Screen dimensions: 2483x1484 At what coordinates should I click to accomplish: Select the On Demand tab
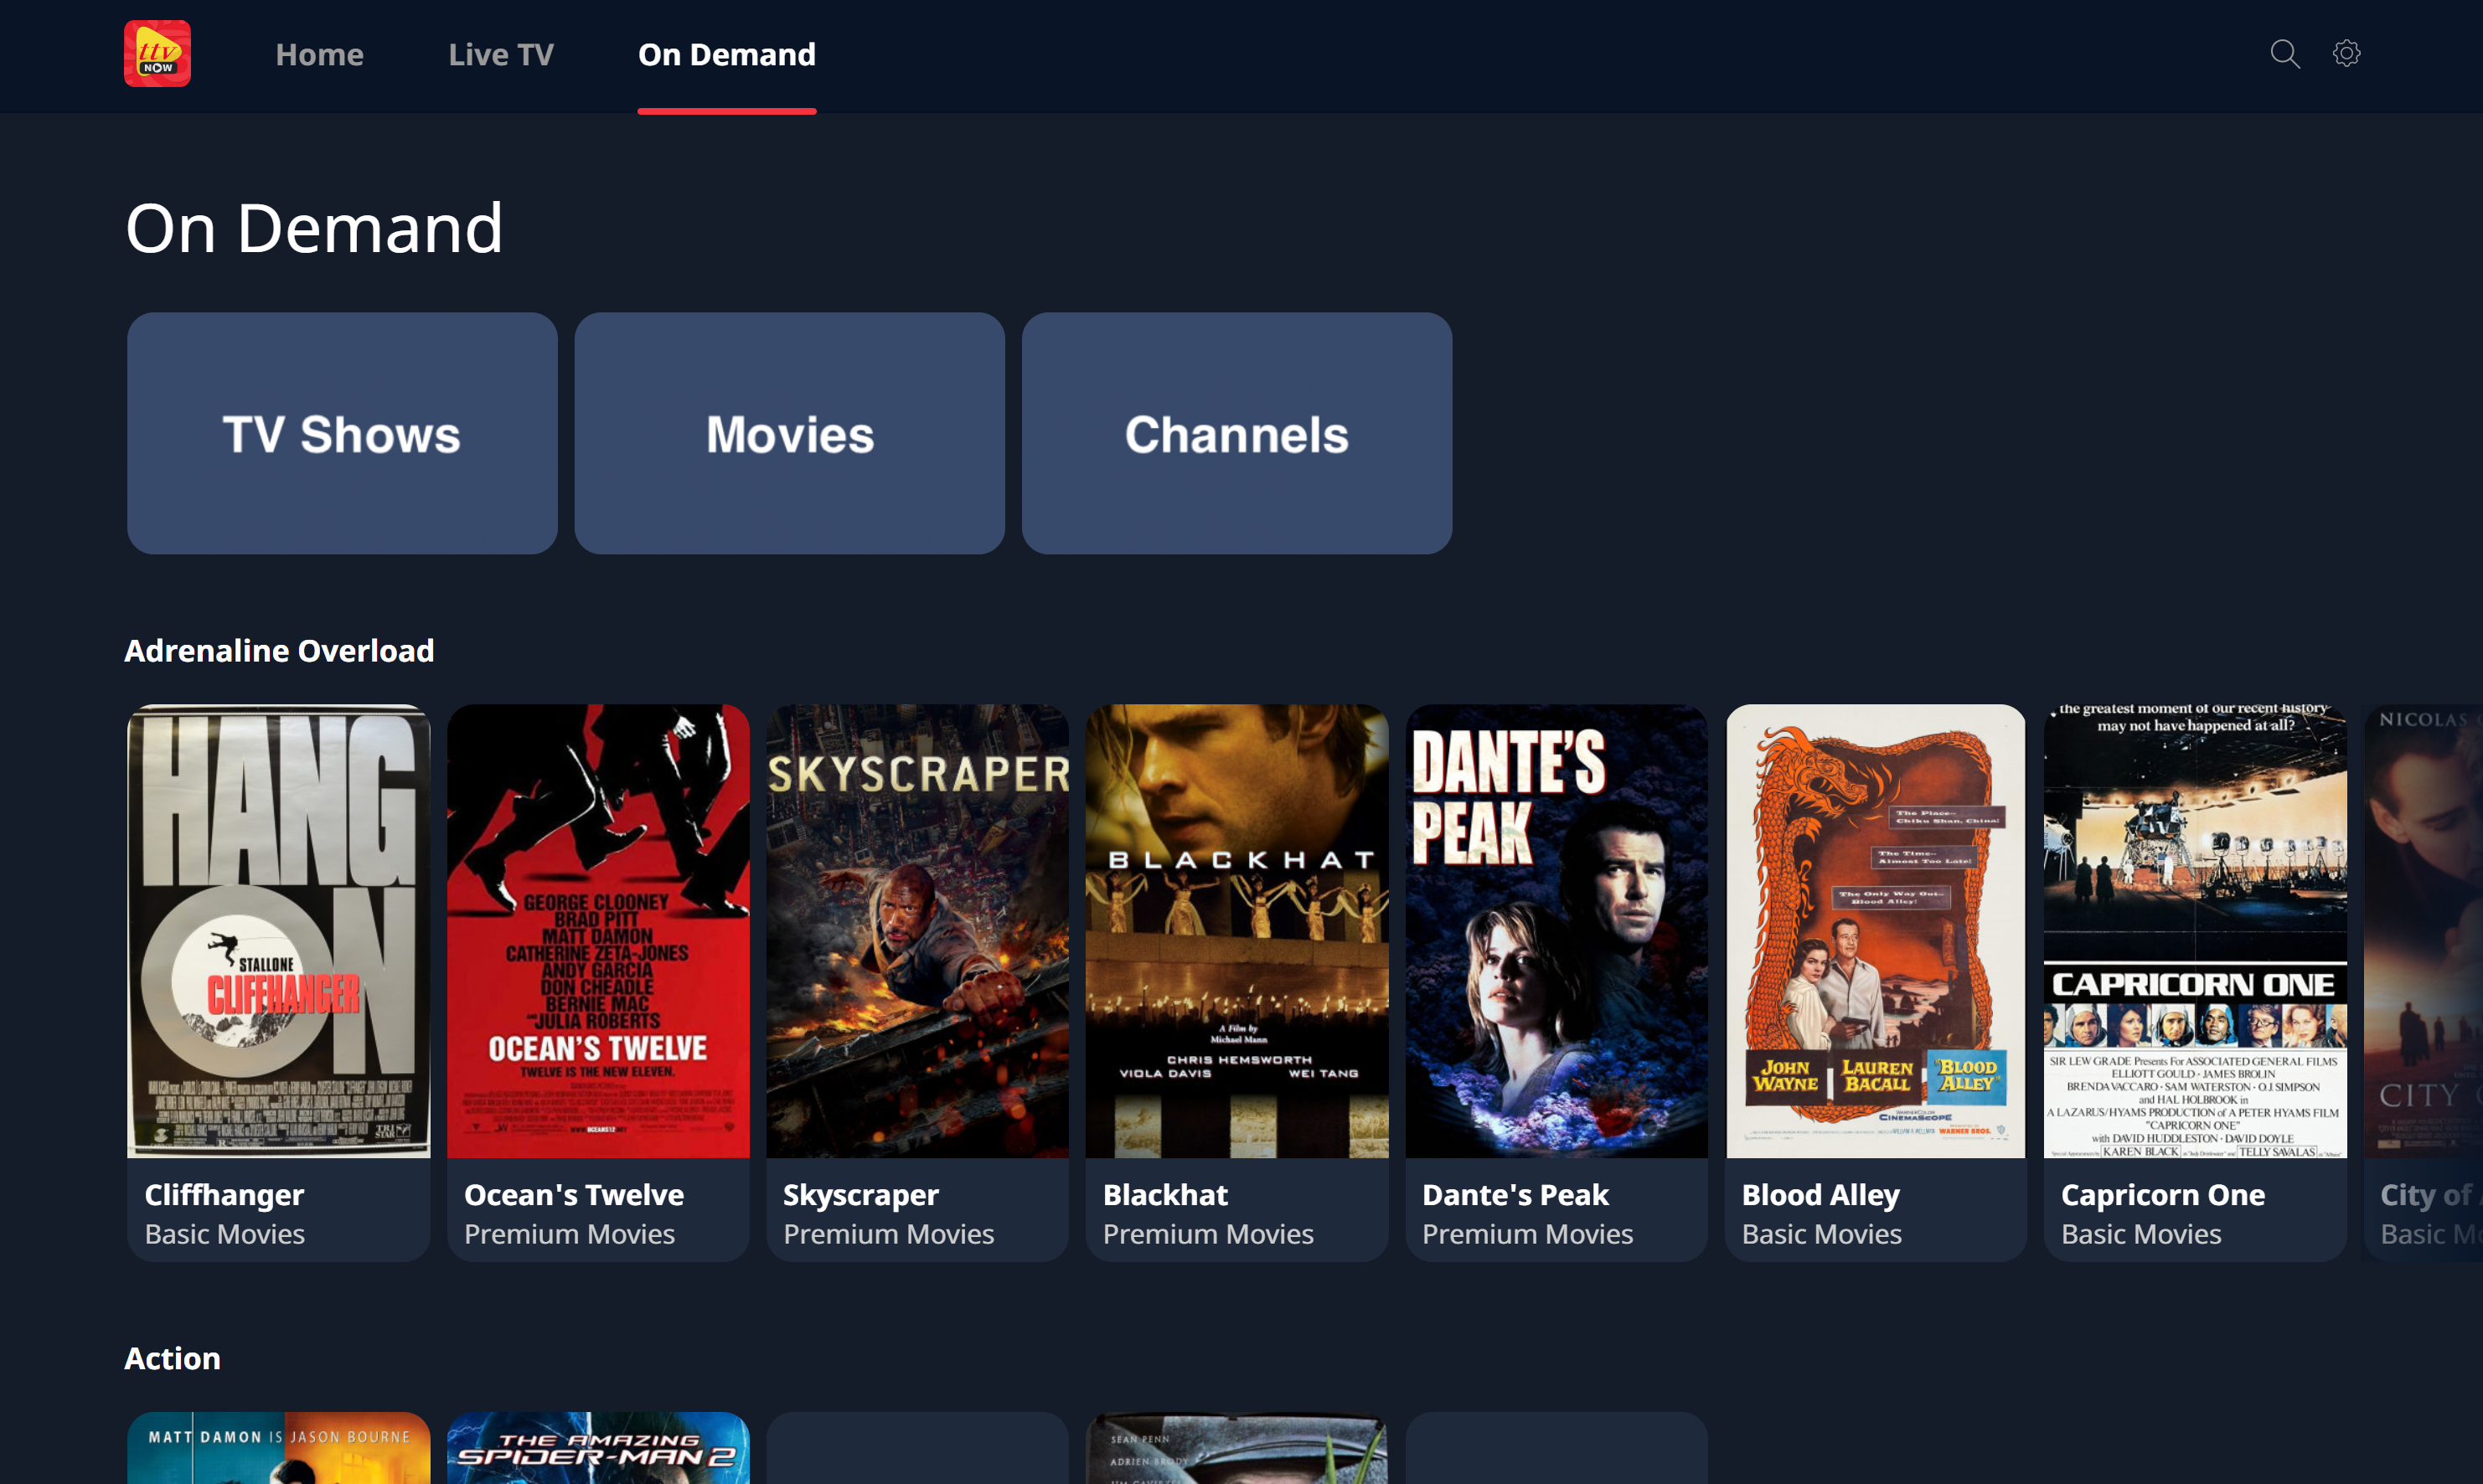pyautogui.click(x=727, y=54)
